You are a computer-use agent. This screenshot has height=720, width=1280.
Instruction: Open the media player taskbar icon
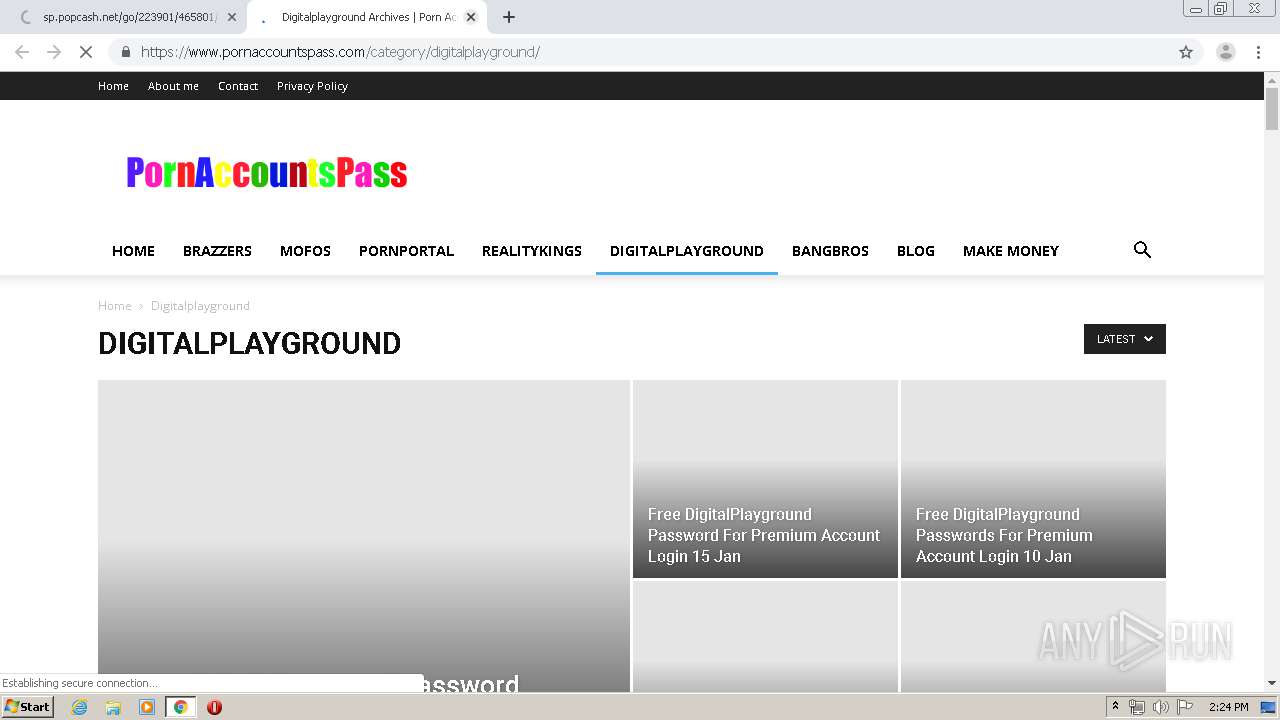(147, 707)
